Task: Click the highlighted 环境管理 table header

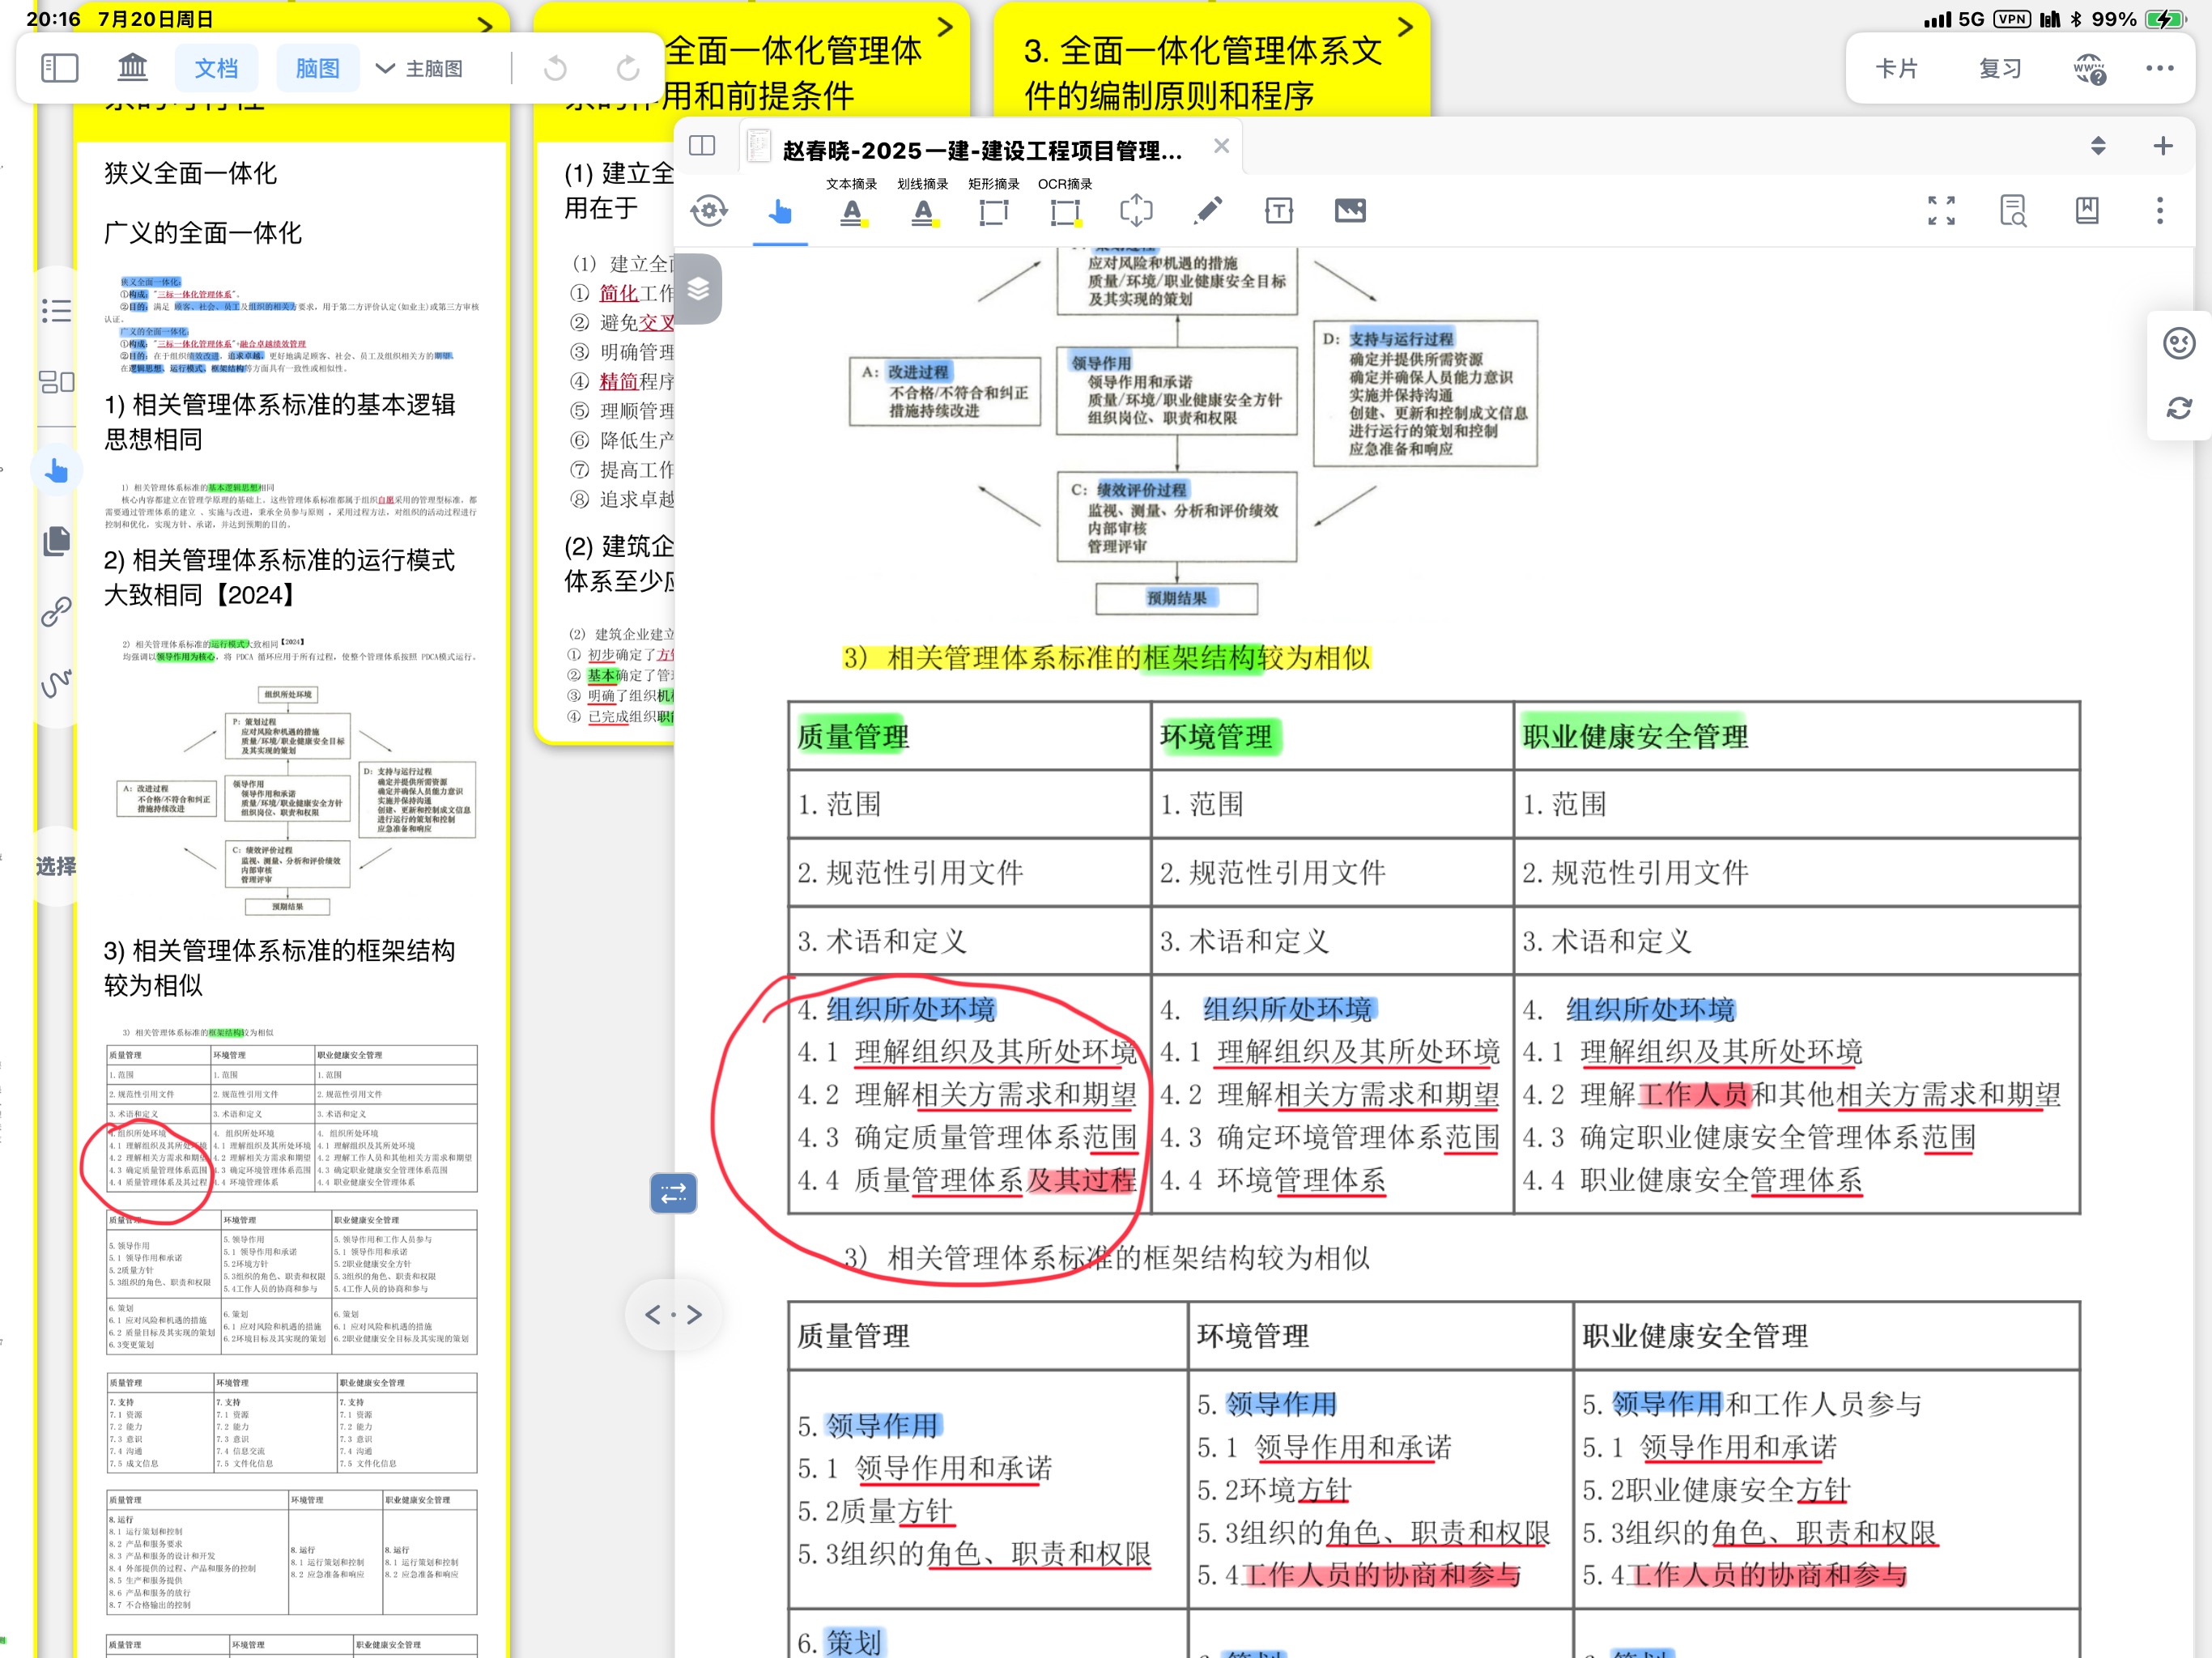Action: pyautogui.click(x=1216, y=737)
